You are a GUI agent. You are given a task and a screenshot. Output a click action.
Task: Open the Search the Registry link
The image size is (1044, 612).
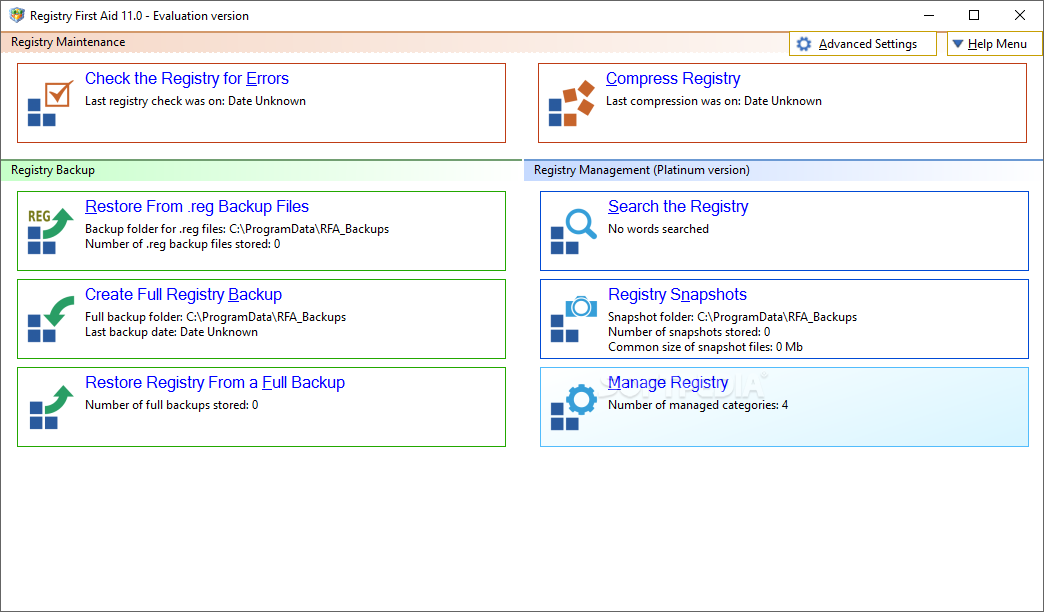tap(678, 206)
